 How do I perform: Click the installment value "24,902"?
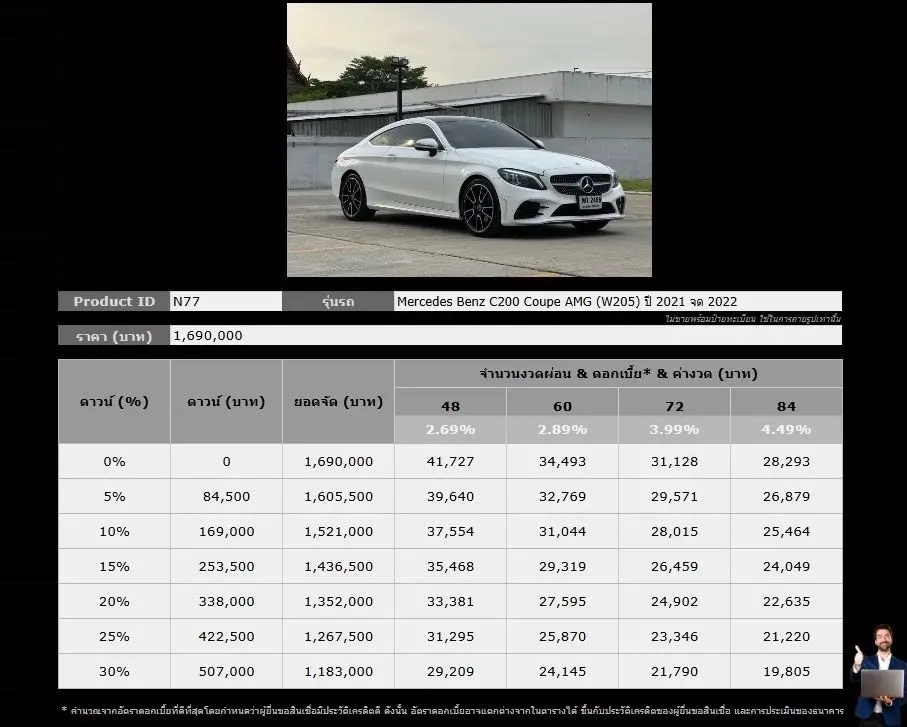click(x=674, y=601)
